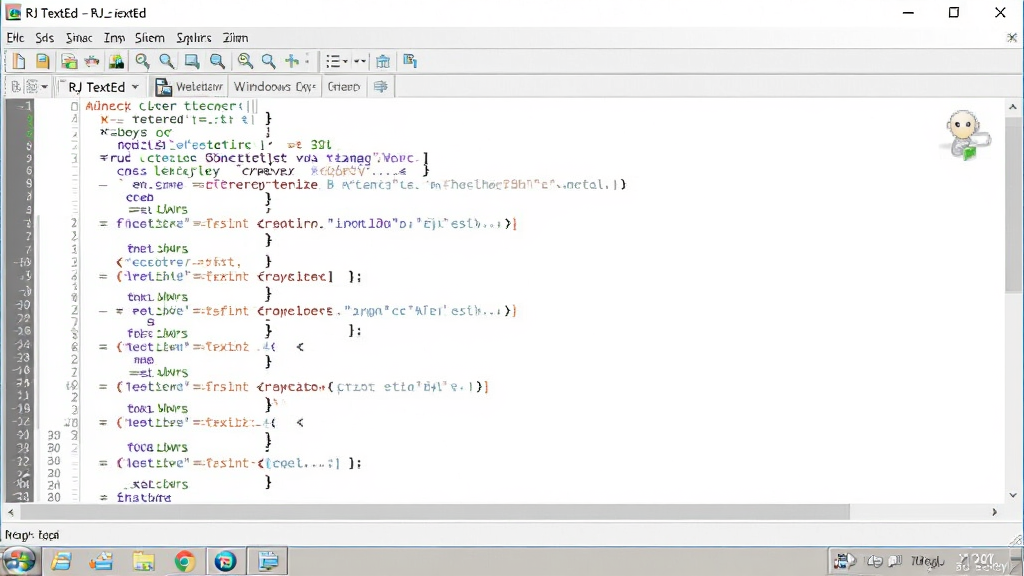Click the blue bin icon in the toolbar
The width and height of the screenshot is (1024, 576).
click(383, 61)
